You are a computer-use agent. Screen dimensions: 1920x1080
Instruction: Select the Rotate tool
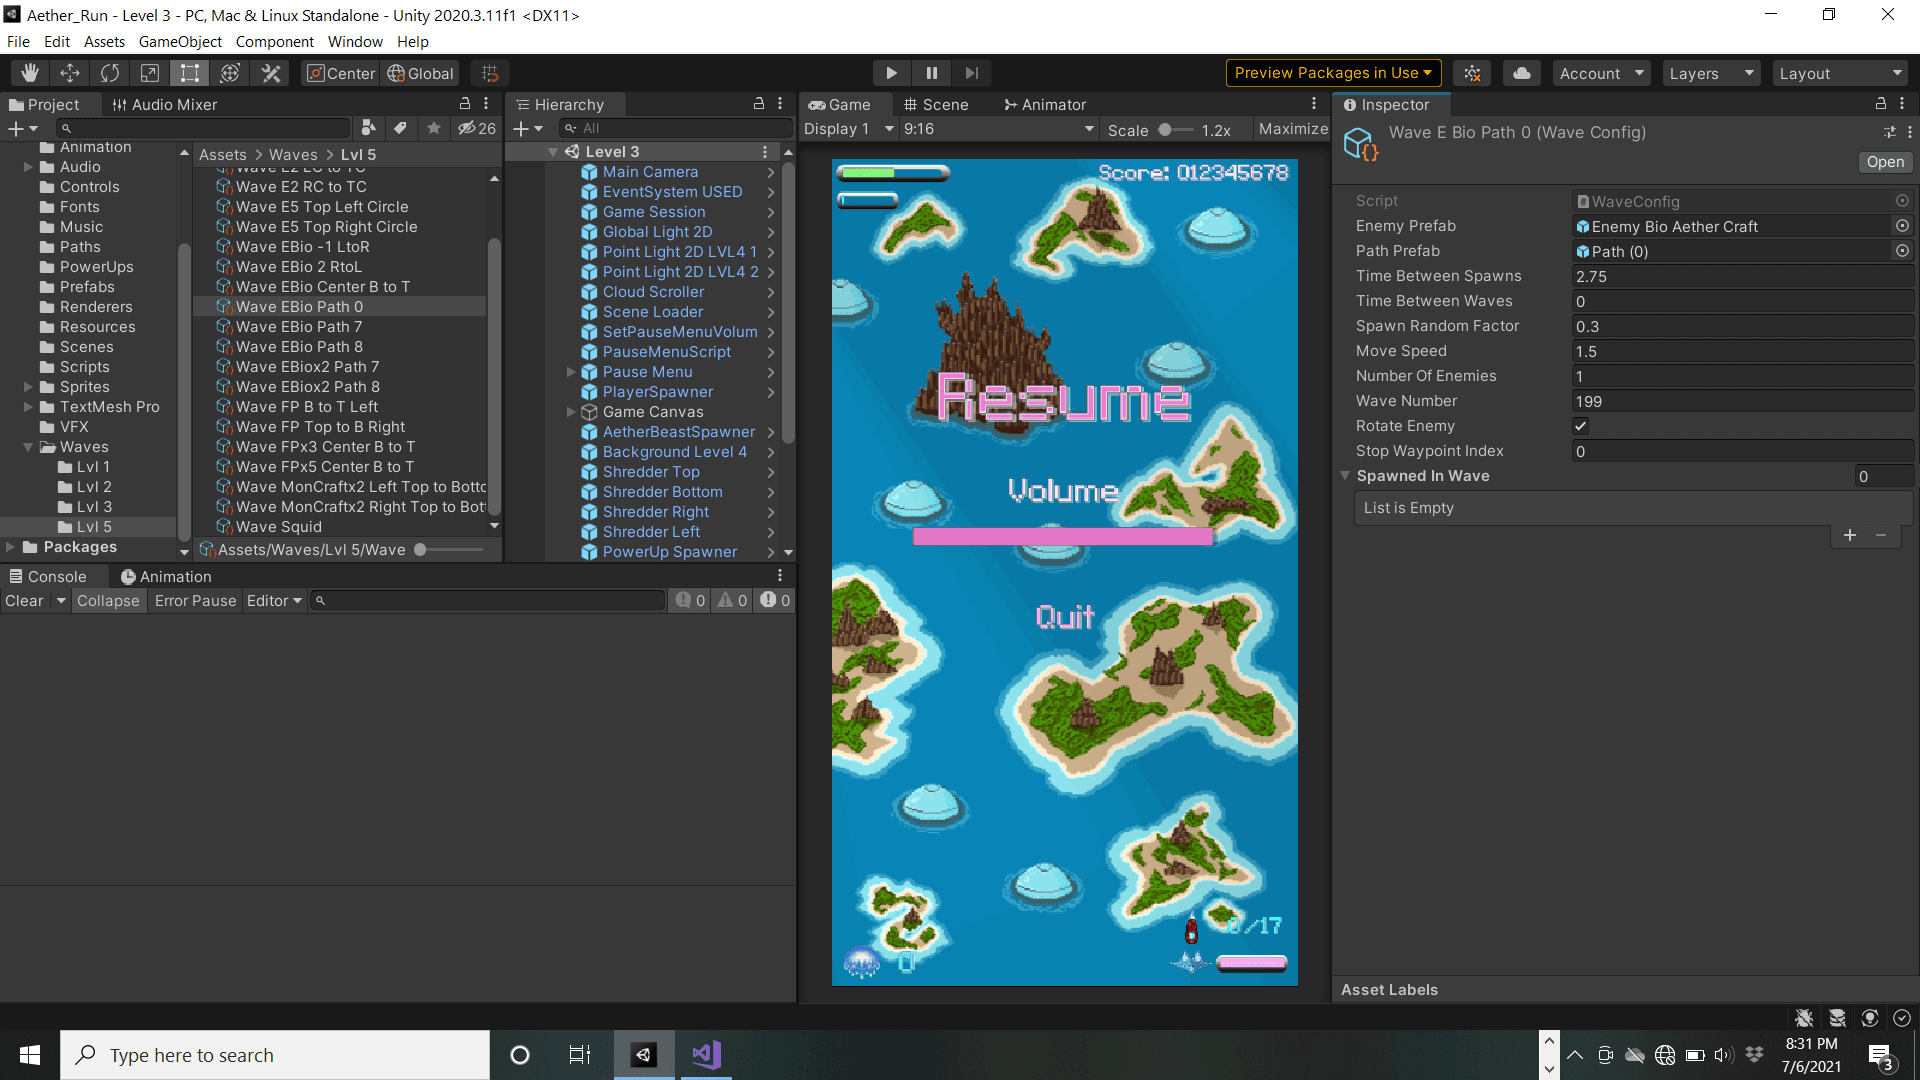(x=110, y=73)
